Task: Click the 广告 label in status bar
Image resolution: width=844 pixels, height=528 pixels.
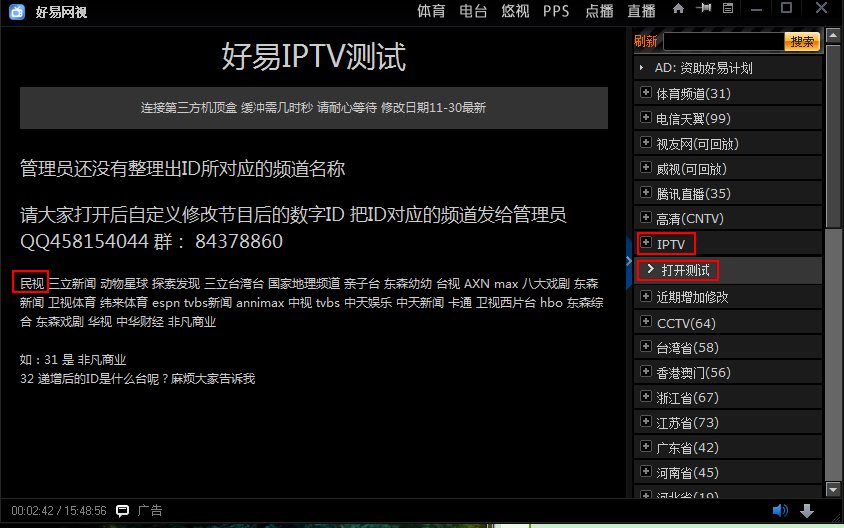Action: click(x=150, y=510)
